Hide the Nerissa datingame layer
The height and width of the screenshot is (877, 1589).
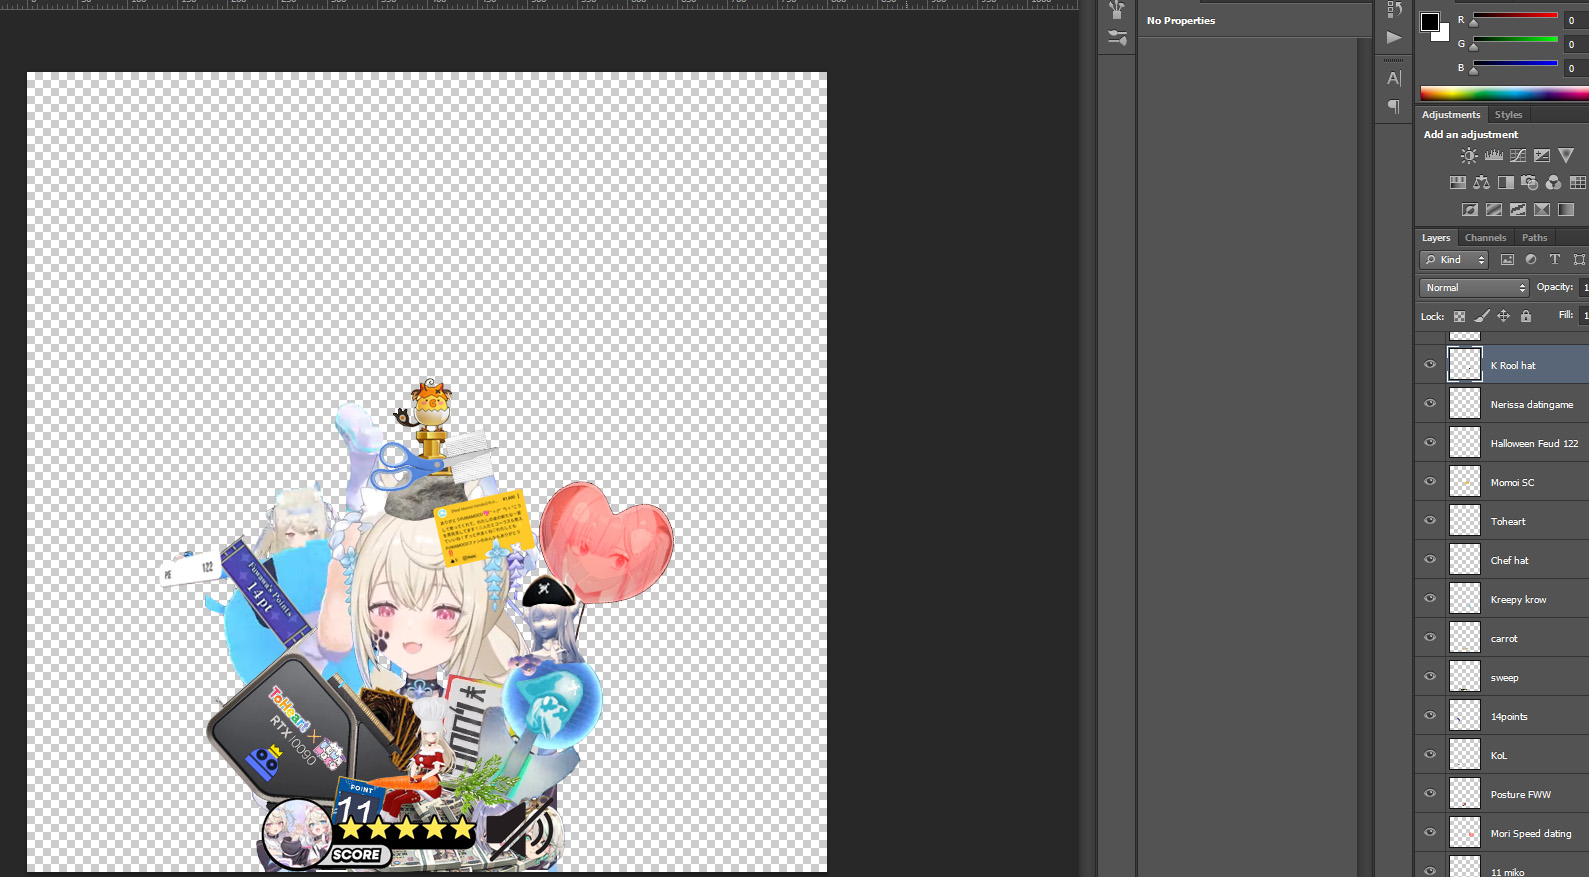[x=1430, y=404]
